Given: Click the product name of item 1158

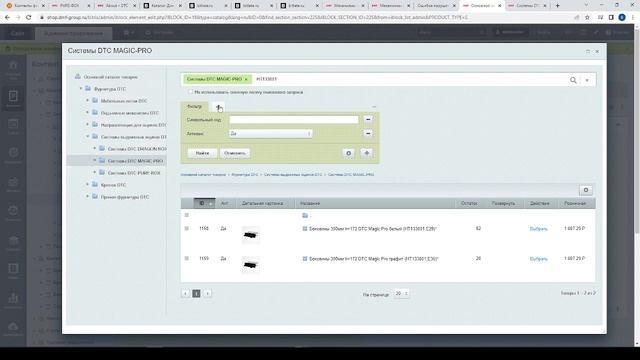Looking at the screenshot, I should click(373, 229).
